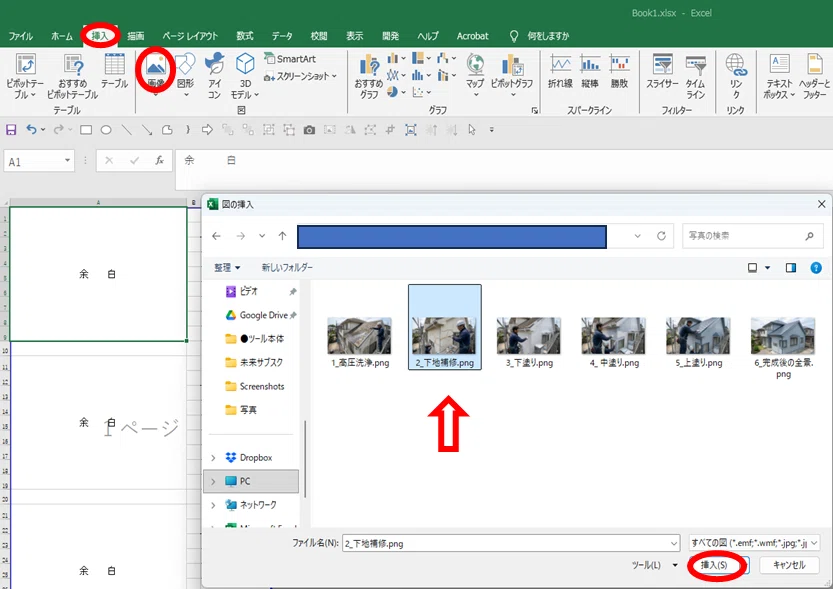The image size is (833, 589).
Task: Open the 図形 shapes gallery
Action: tap(185, 75)
